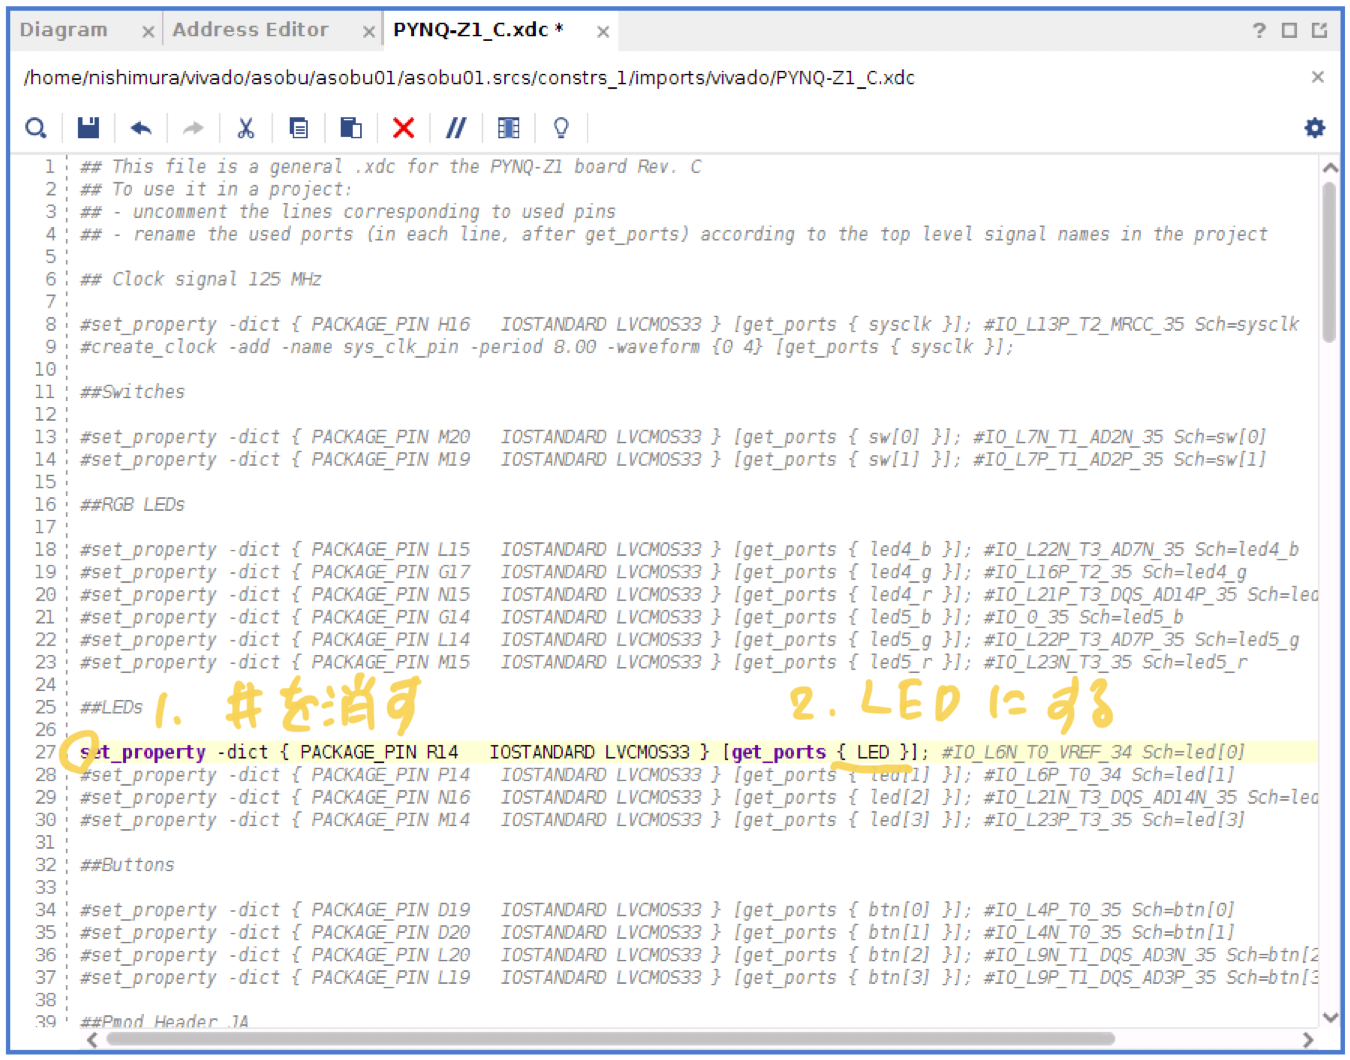
Task: Click the sysclk PACKAGE_PIN H16 line
Action: coord(690,324)
